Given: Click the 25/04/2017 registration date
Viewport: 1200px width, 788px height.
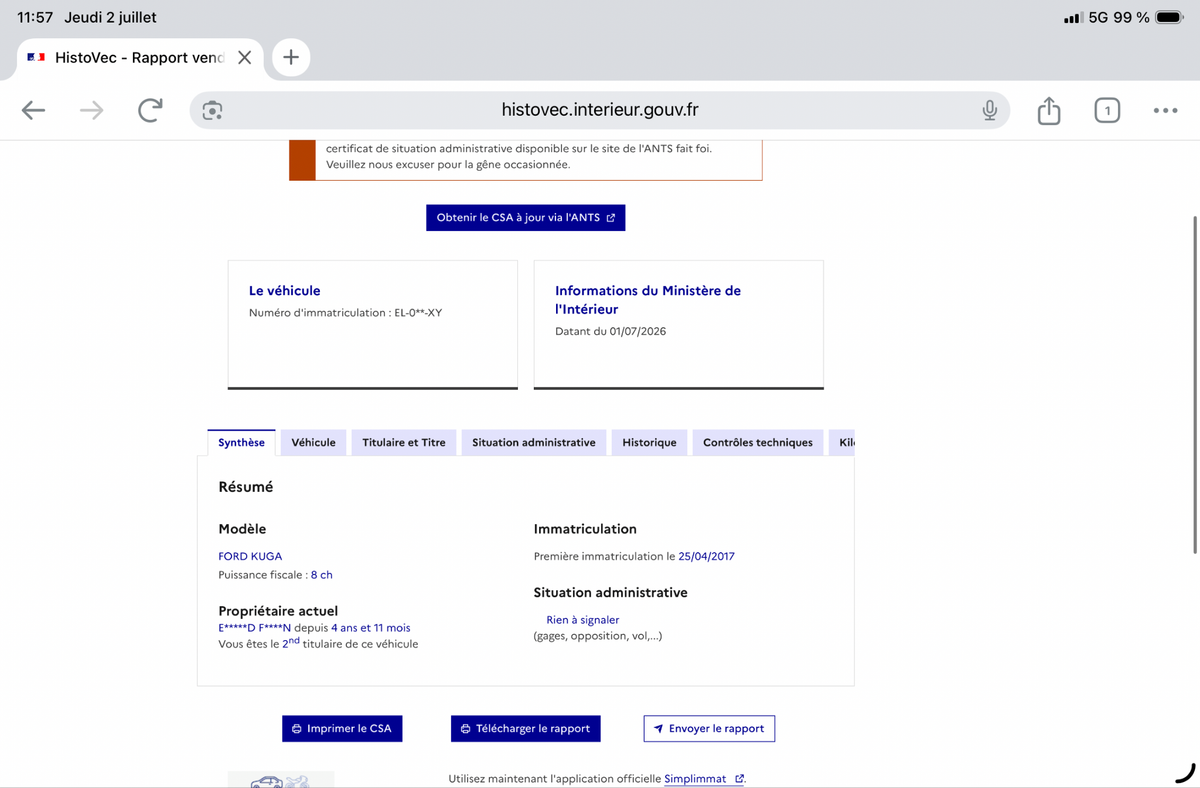Looking at the screenshot, I should 706,556.
